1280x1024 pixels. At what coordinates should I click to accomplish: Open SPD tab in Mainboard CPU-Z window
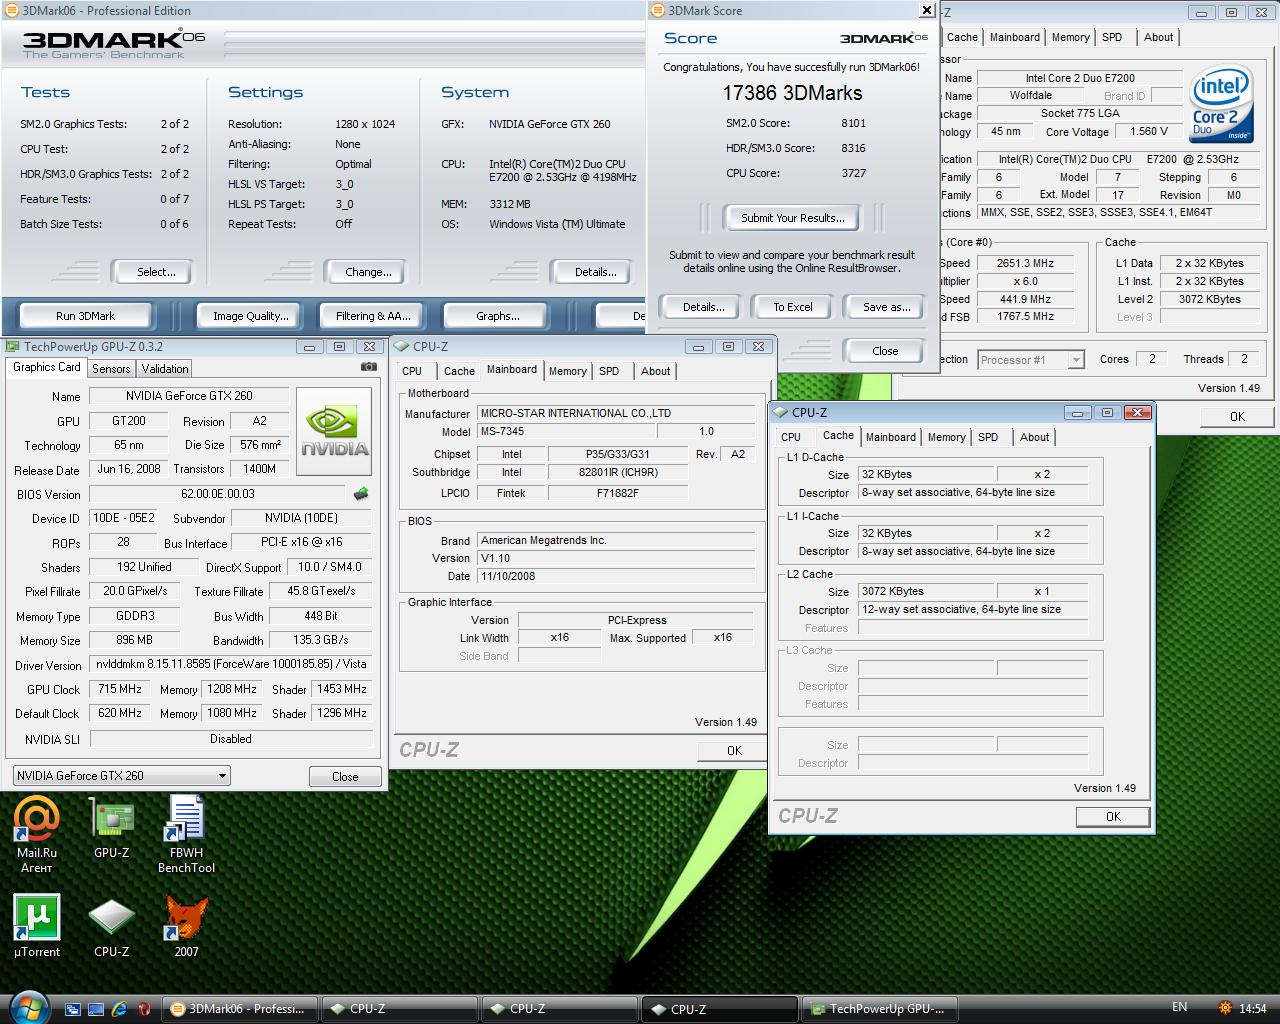(x=609, y=371)
